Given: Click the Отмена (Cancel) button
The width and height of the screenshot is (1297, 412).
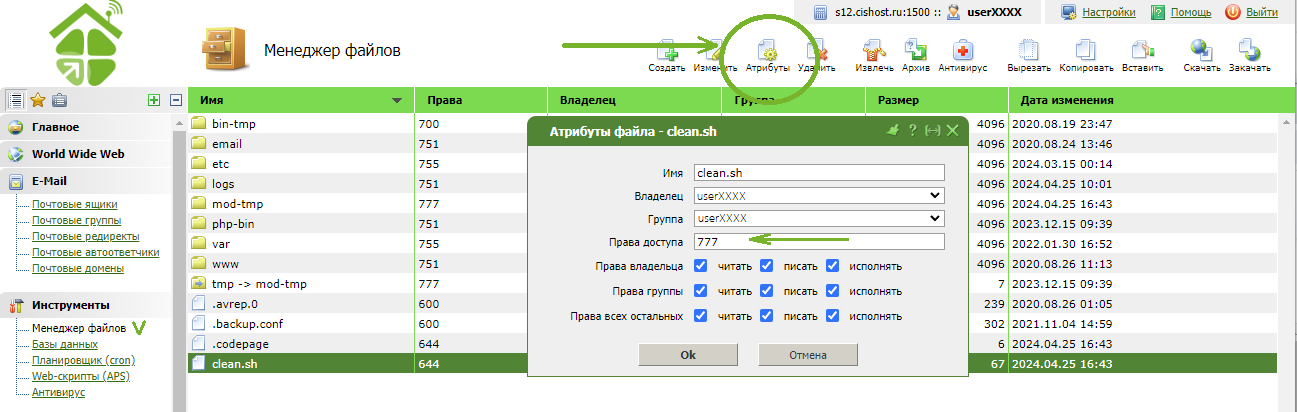Looking at the screenshot, I should click(807, 355).
